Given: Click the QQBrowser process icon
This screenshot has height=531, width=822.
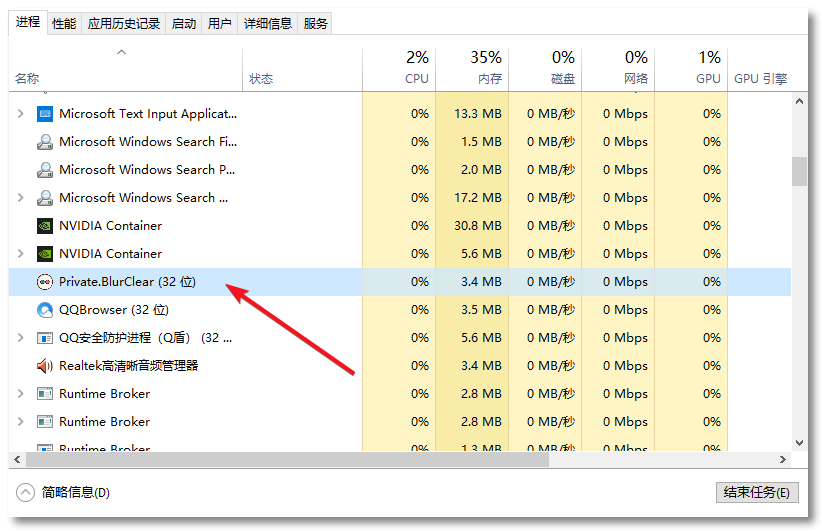Looking at the screenshot, I should pos(45,310).
